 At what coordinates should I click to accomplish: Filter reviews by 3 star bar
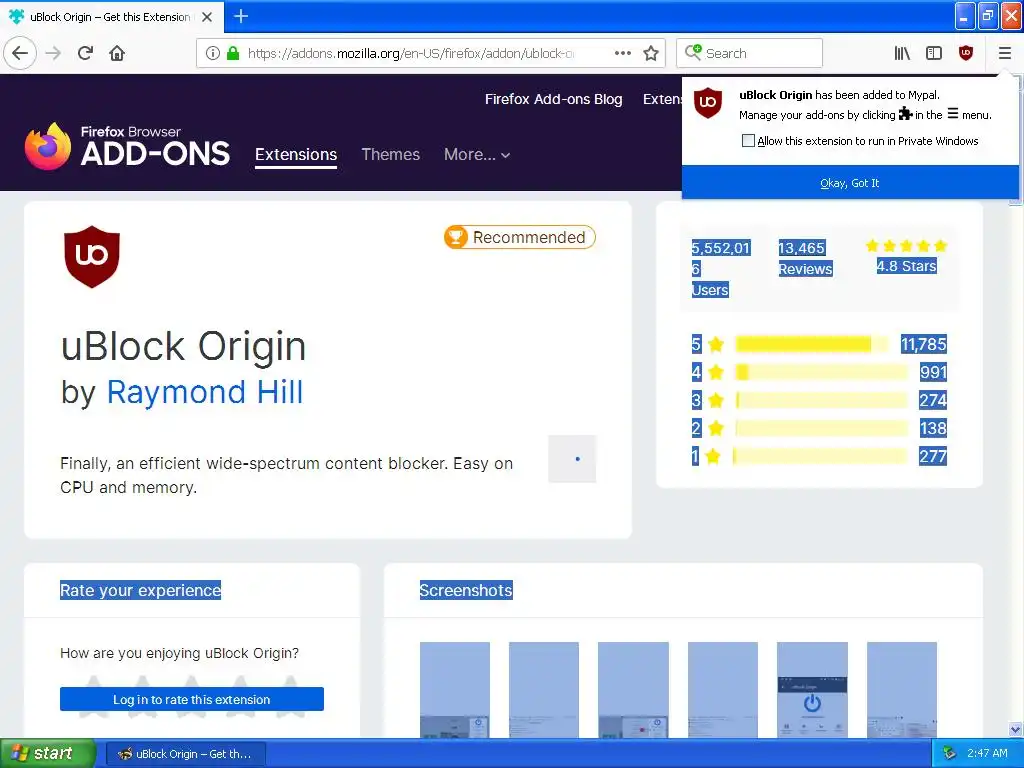(822, 400)
